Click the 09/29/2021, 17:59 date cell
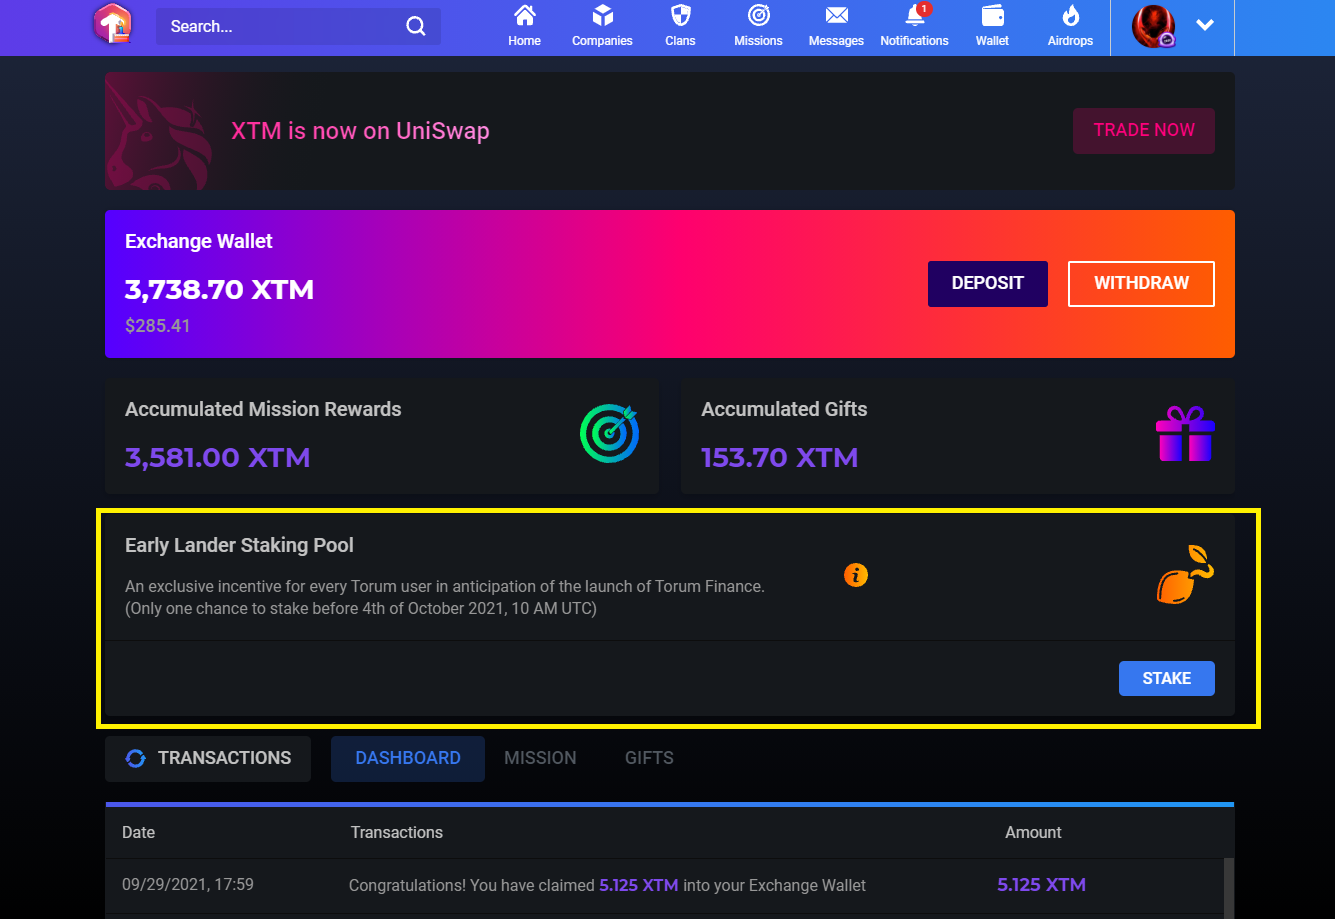 pos(188,885)
